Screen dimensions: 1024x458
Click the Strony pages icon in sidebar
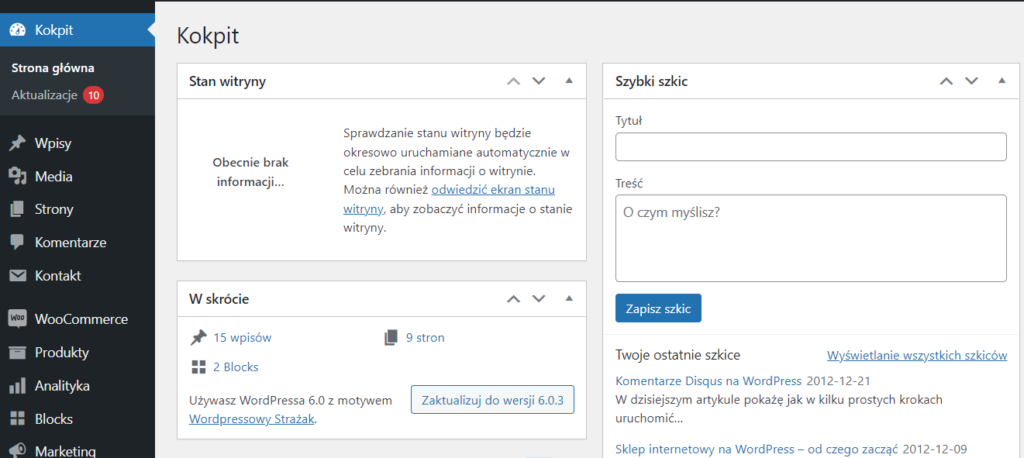tap(17, 210)
